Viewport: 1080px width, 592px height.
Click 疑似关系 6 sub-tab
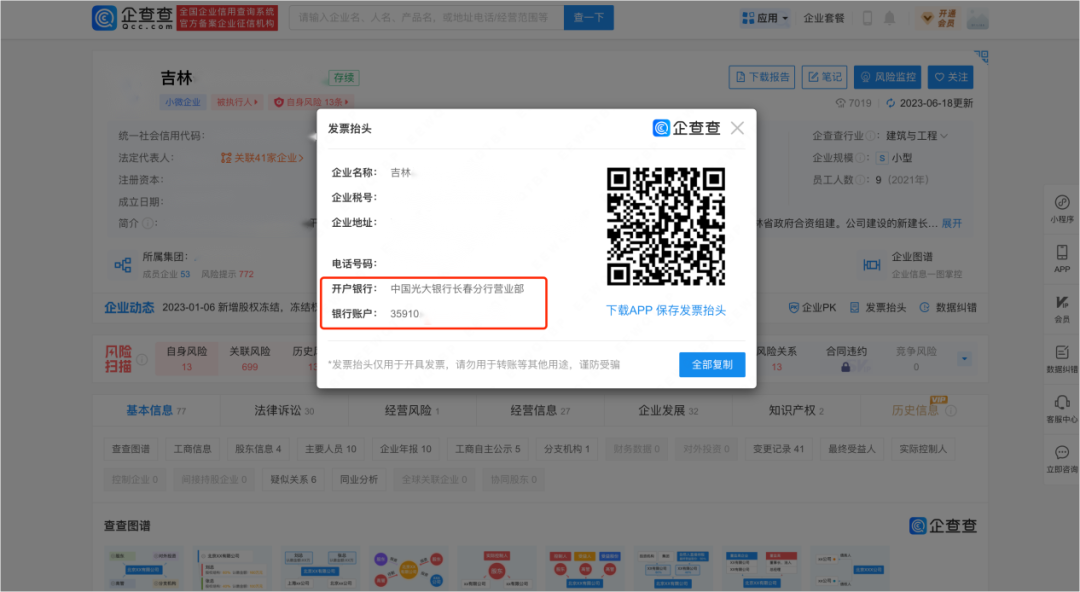coord(293,479)
